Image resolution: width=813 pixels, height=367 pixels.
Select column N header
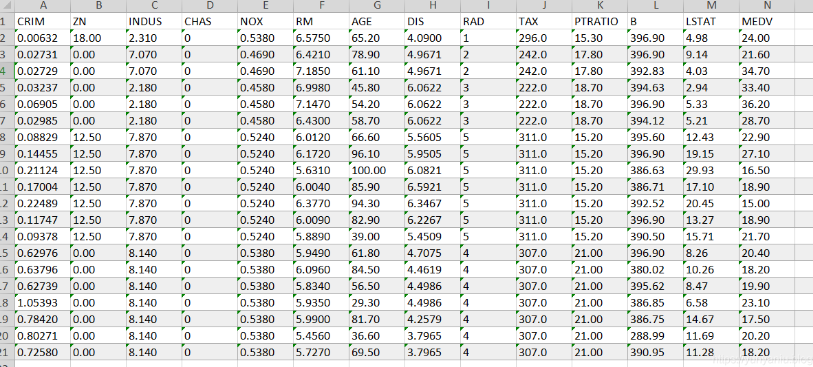coord(767,6)
